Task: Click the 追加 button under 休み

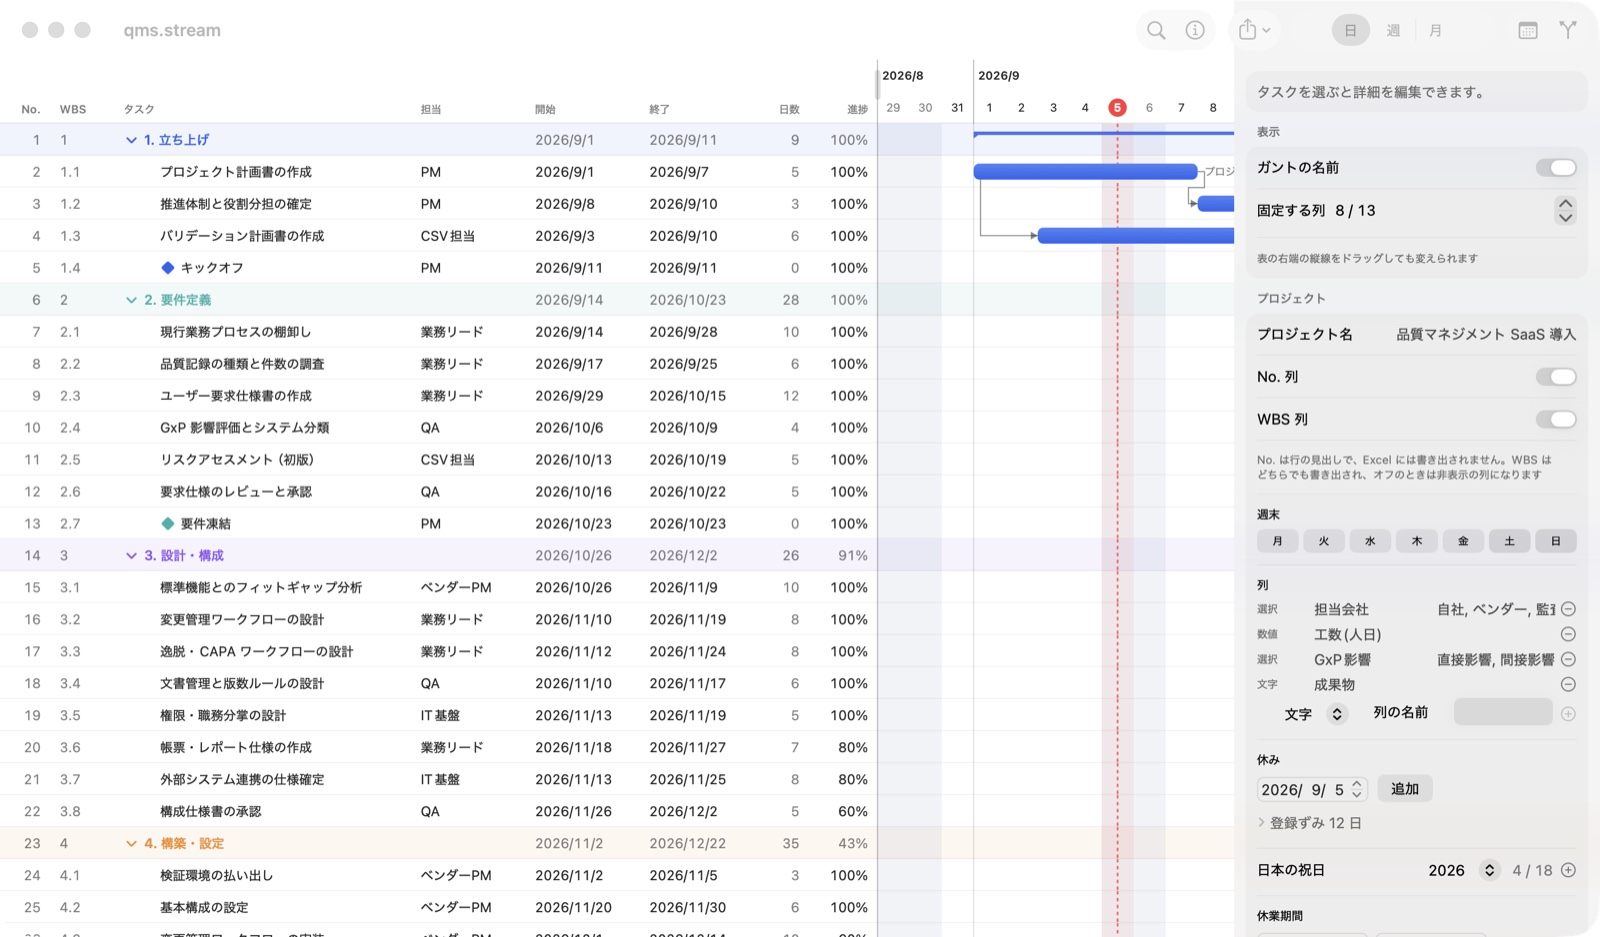Action: tap(1405, 789)
